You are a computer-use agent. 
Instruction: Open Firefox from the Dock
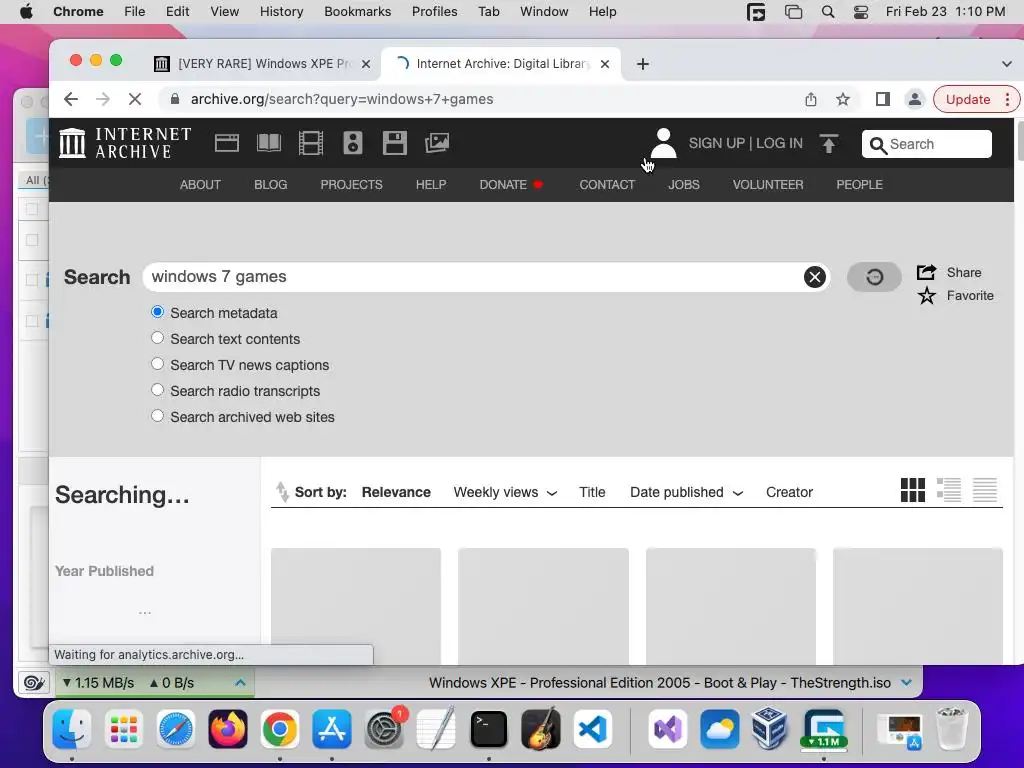[x=227, y=729]
